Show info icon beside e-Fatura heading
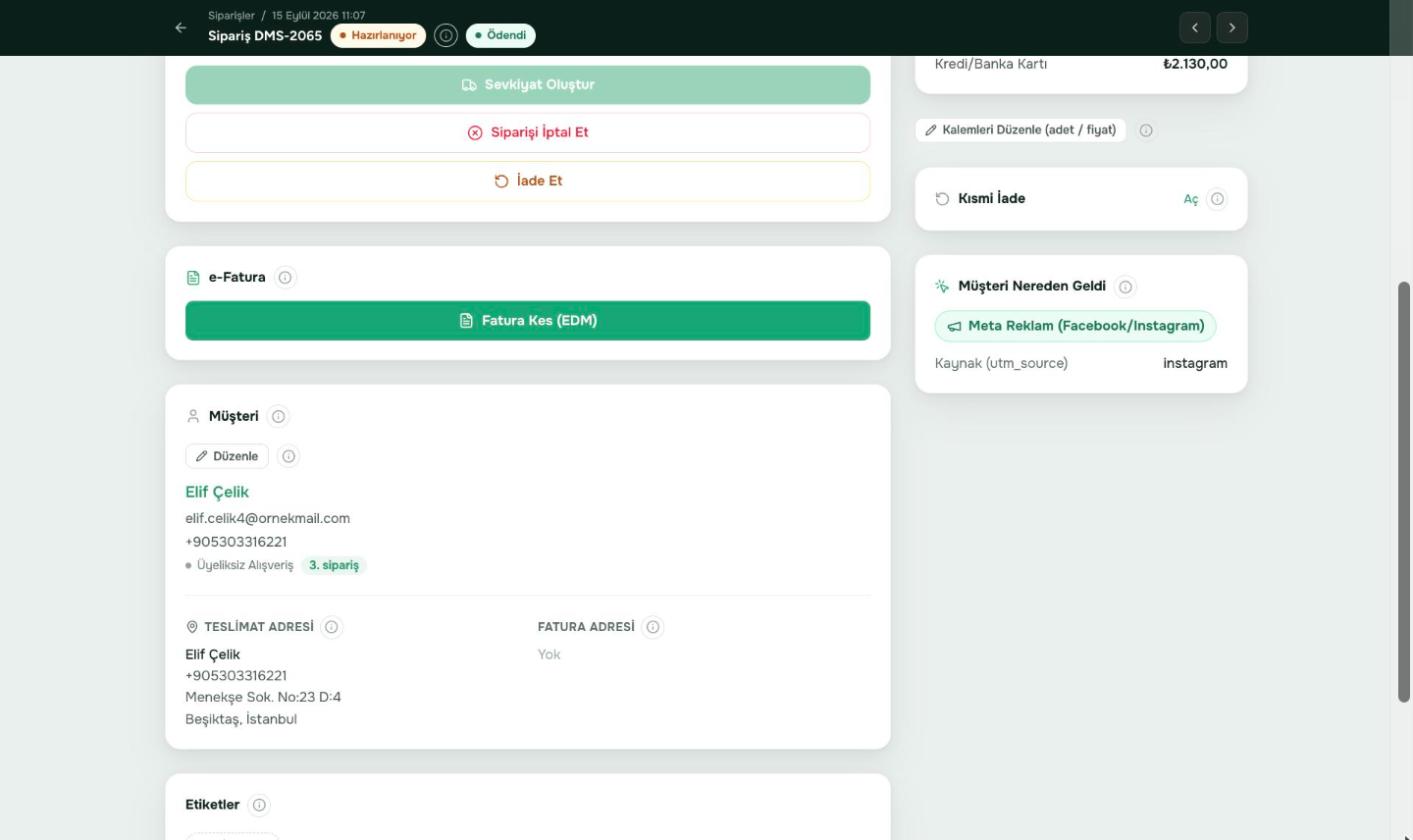Image resolution: width=1413 pixels, height=840 pixels. point(285,278)
